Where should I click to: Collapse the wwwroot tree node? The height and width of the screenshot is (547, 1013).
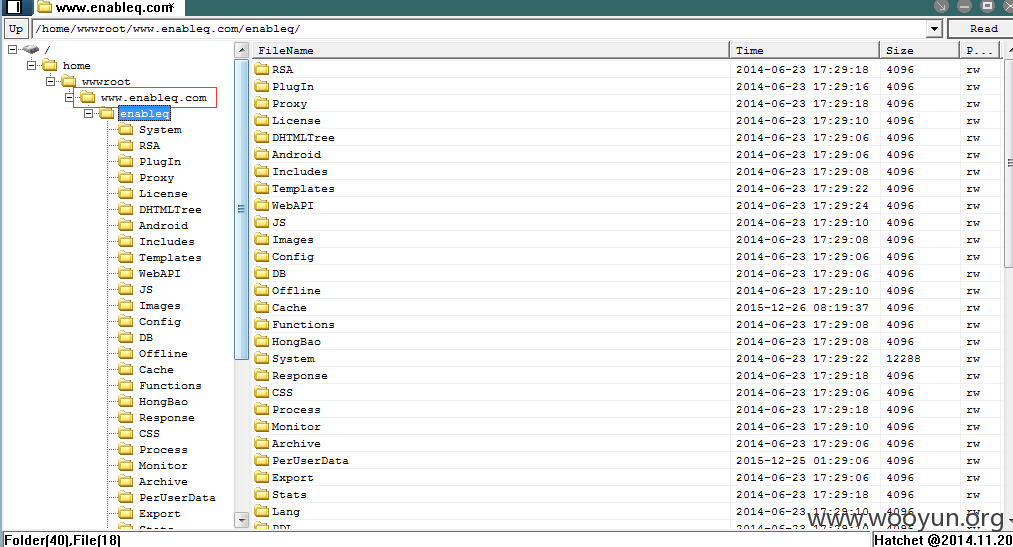click(50, 81)
